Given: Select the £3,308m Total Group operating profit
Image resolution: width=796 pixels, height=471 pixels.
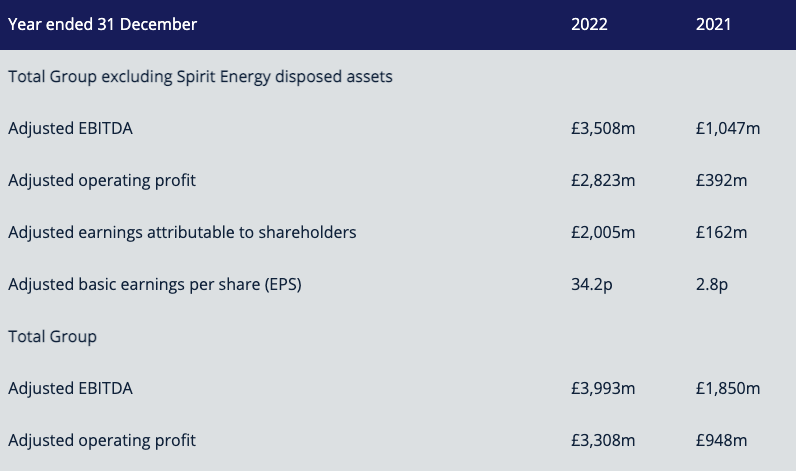Looking at the screenshot, I should [x=603, y=441].
